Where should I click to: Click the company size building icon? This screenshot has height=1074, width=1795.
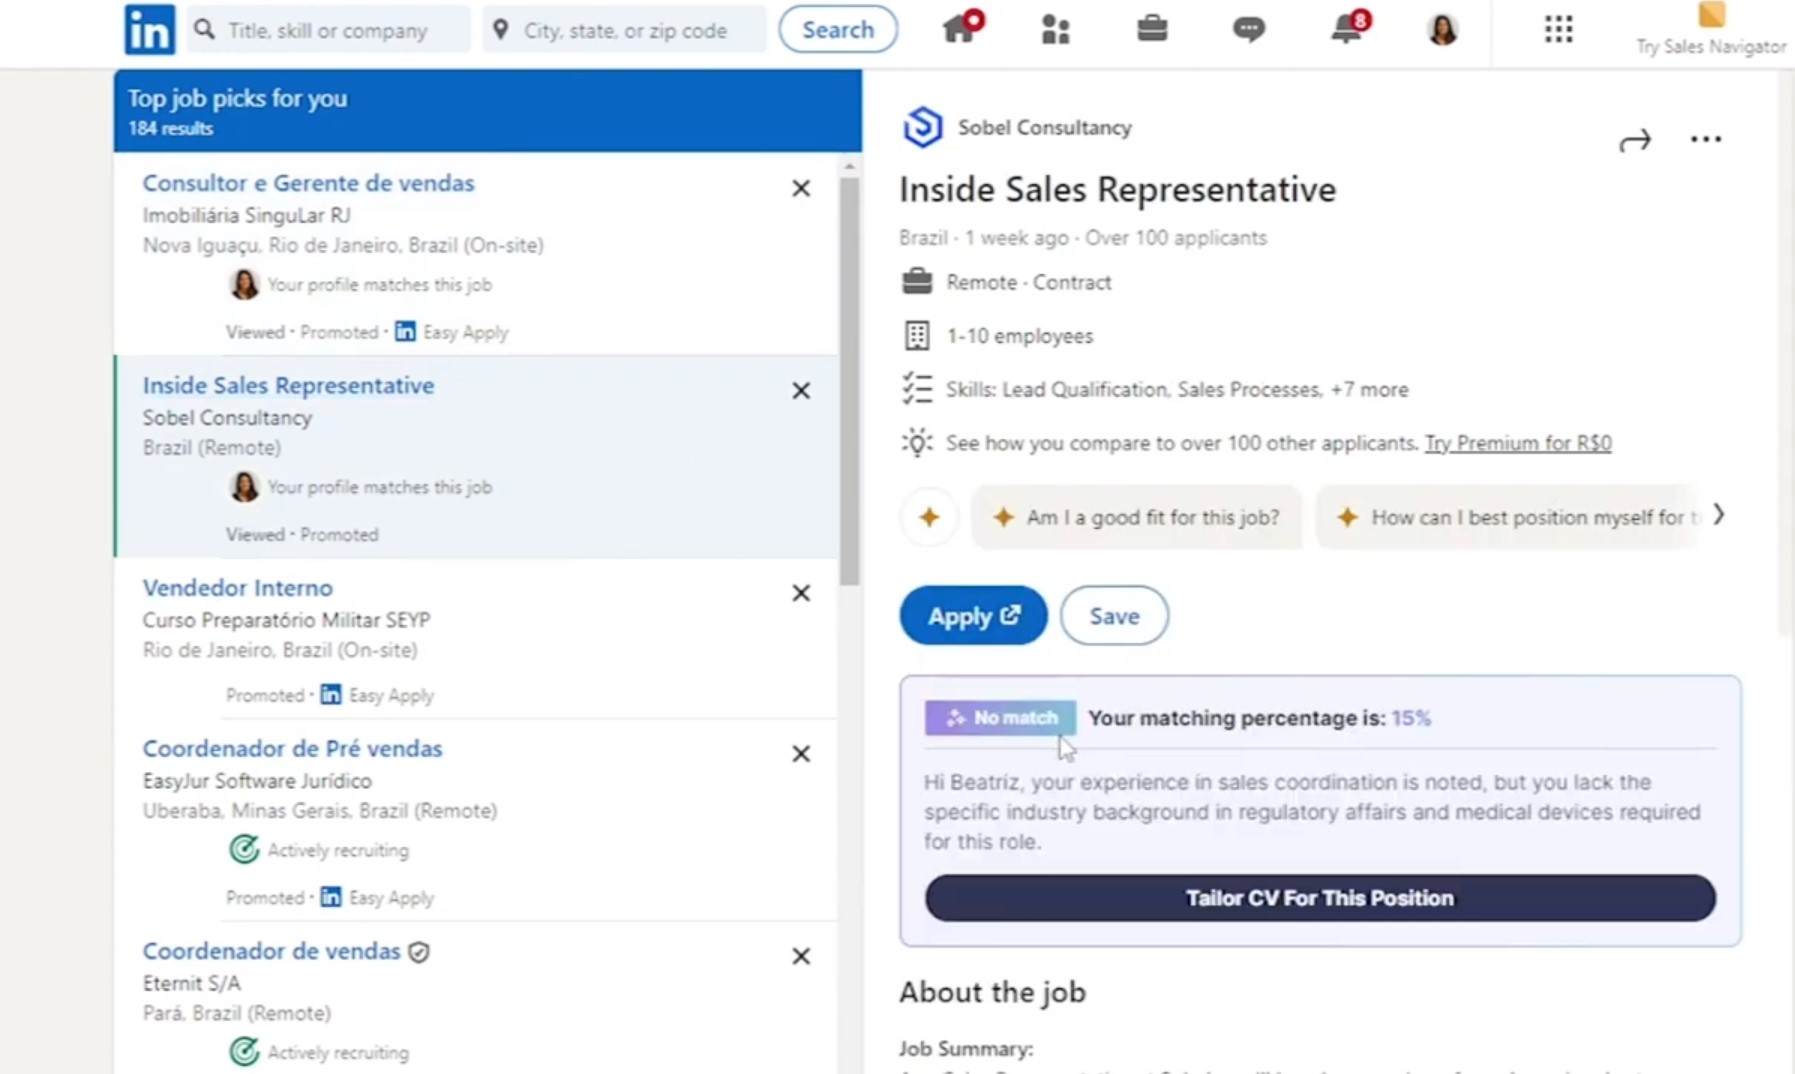point(917,335)
